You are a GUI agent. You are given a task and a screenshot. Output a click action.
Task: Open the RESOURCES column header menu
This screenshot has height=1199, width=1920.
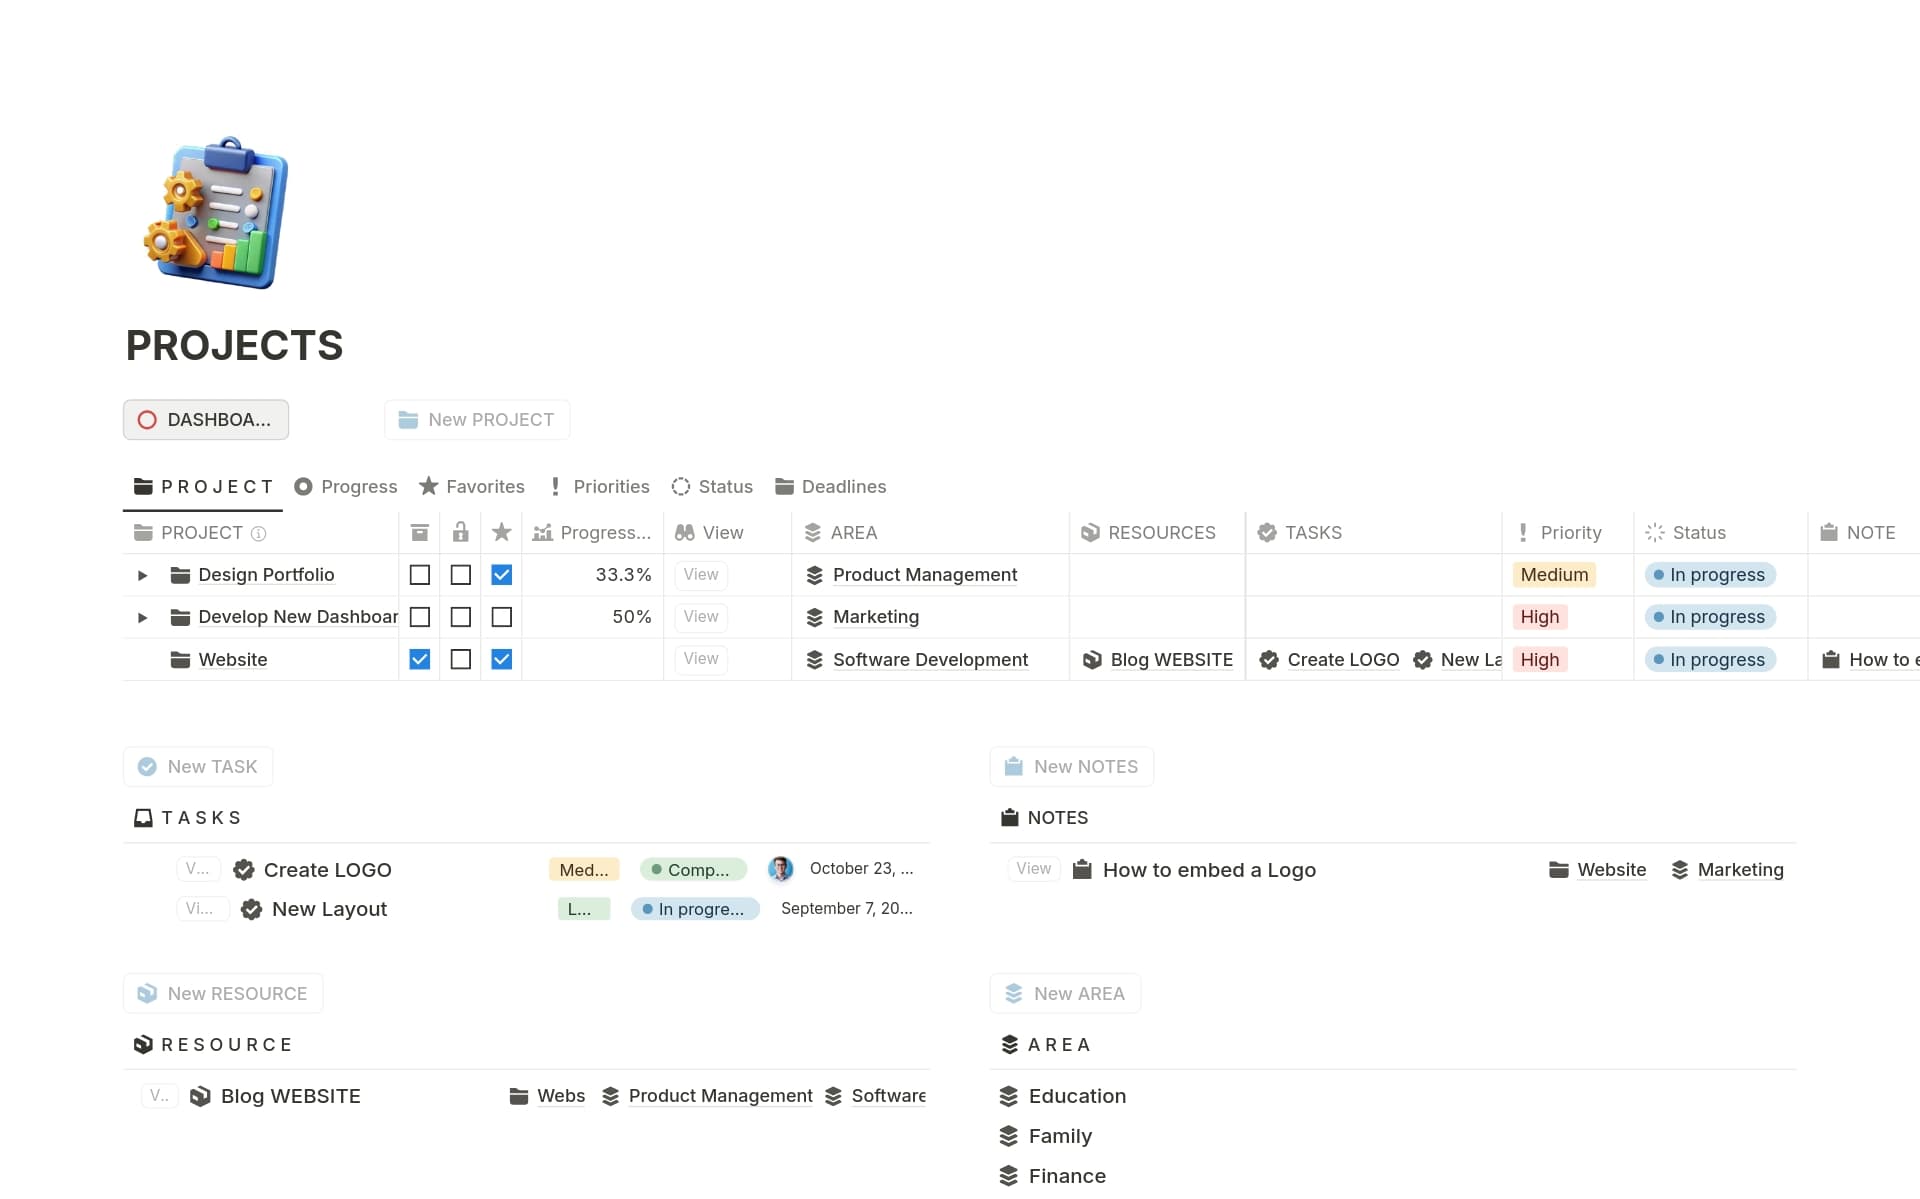[1157, 533]
